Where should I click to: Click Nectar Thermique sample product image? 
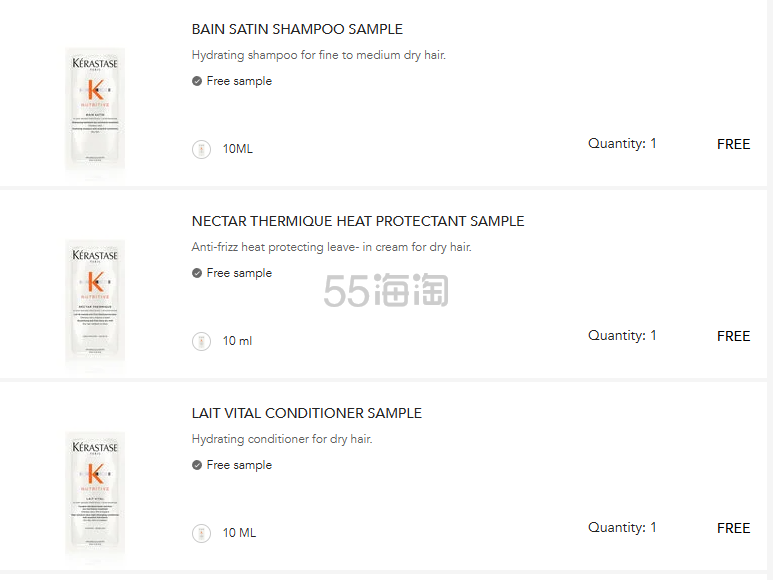pyautogui.click(x=95, y=301)
